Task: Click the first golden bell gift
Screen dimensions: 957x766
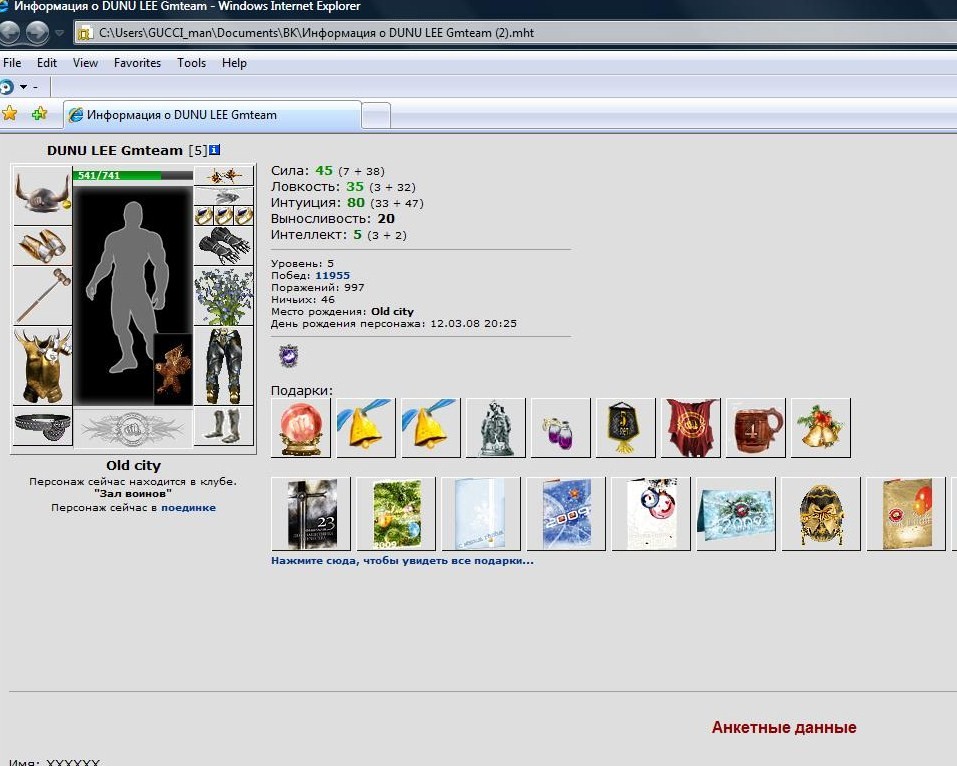Action: [366, 428]
